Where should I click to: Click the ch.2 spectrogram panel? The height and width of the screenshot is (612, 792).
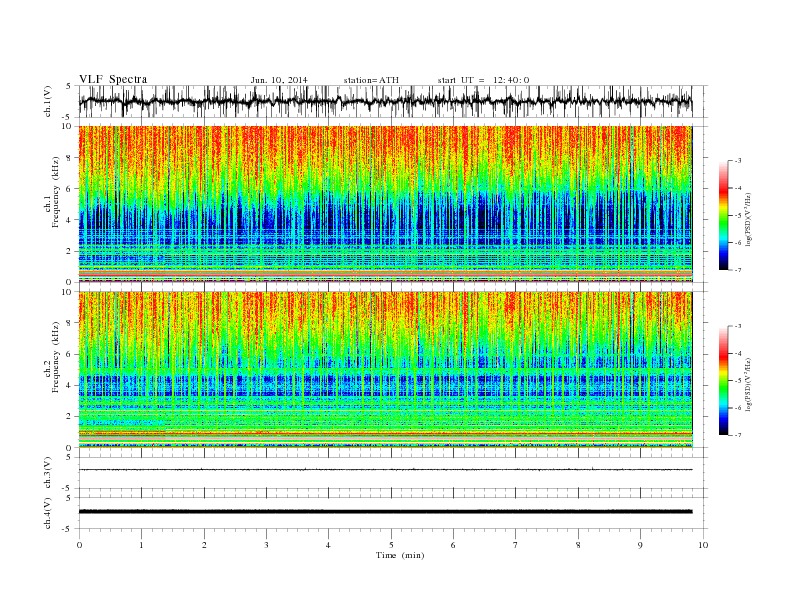(385, 369)
